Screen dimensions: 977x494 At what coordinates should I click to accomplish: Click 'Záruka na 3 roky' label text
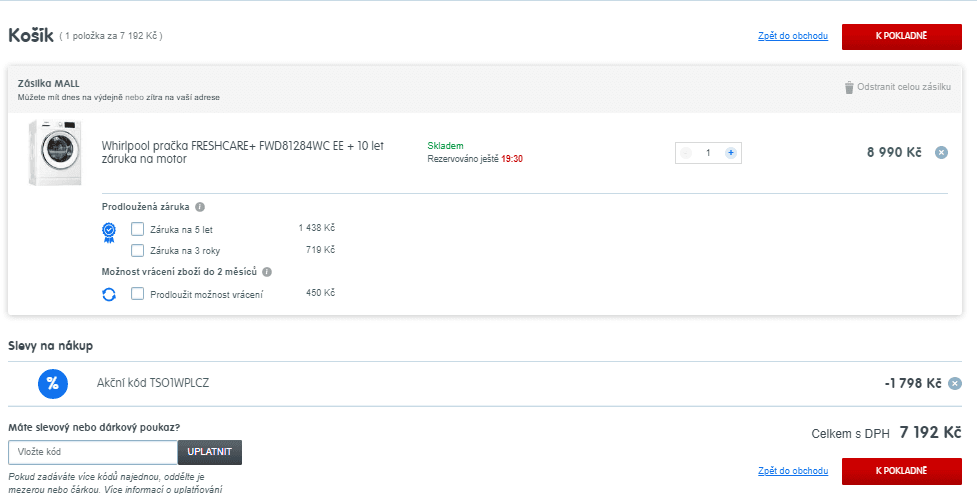pyautogui.click(x=185, y=251)
